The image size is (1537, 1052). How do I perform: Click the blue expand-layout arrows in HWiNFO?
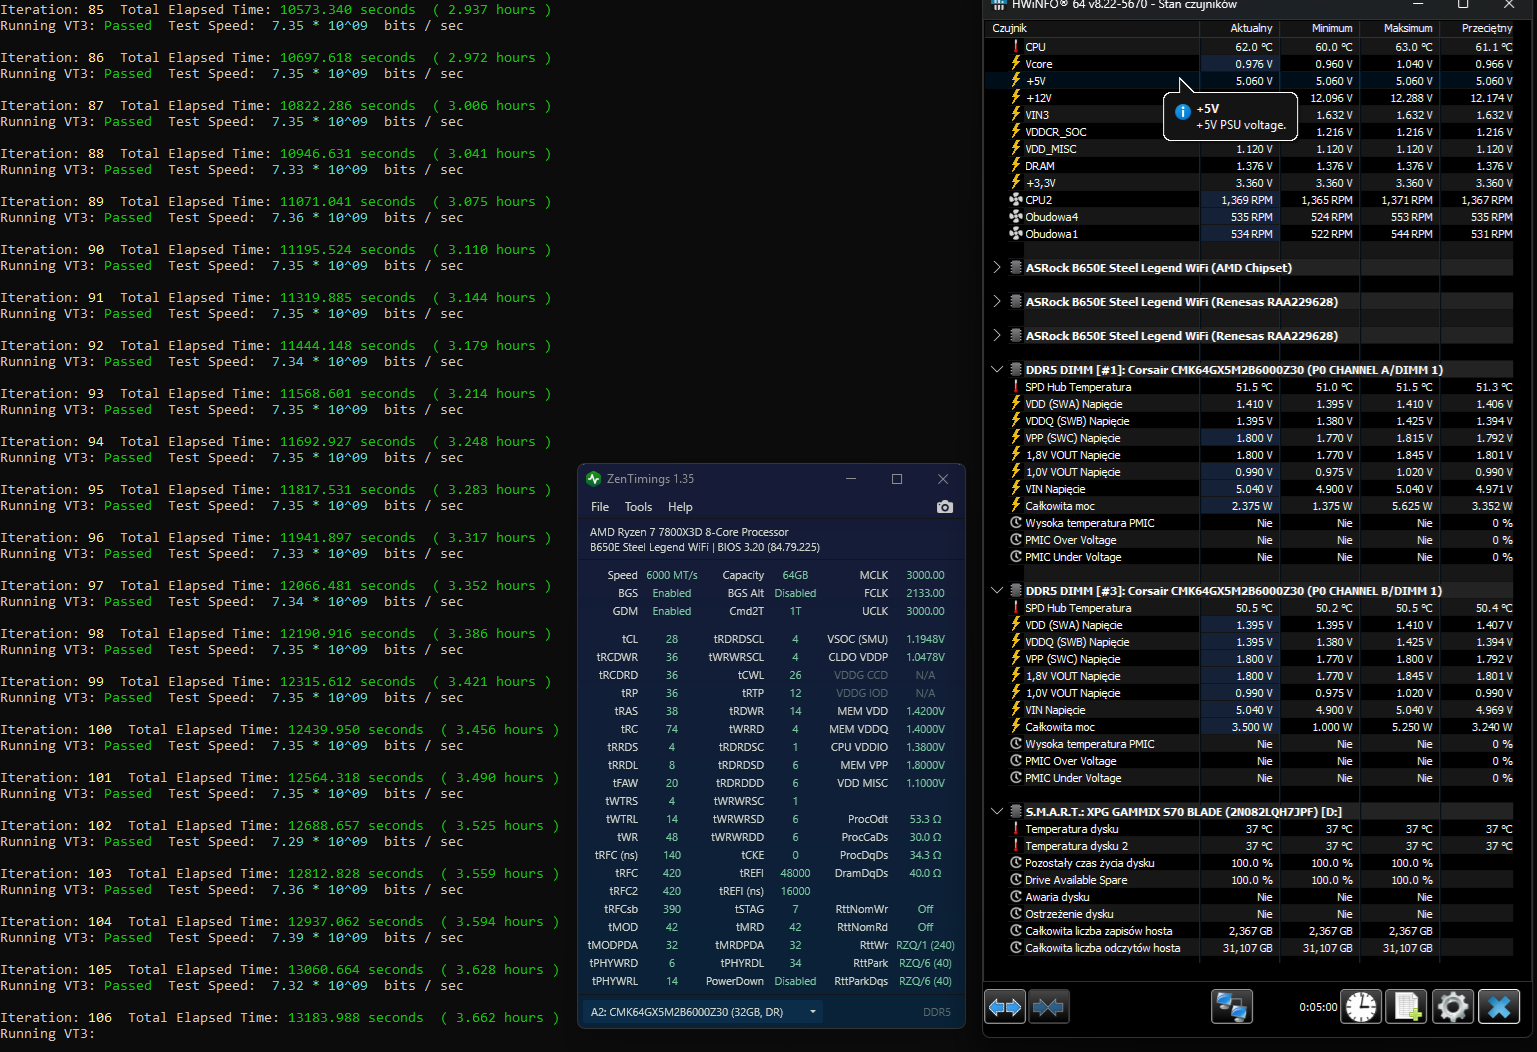pos(1005,1007)
